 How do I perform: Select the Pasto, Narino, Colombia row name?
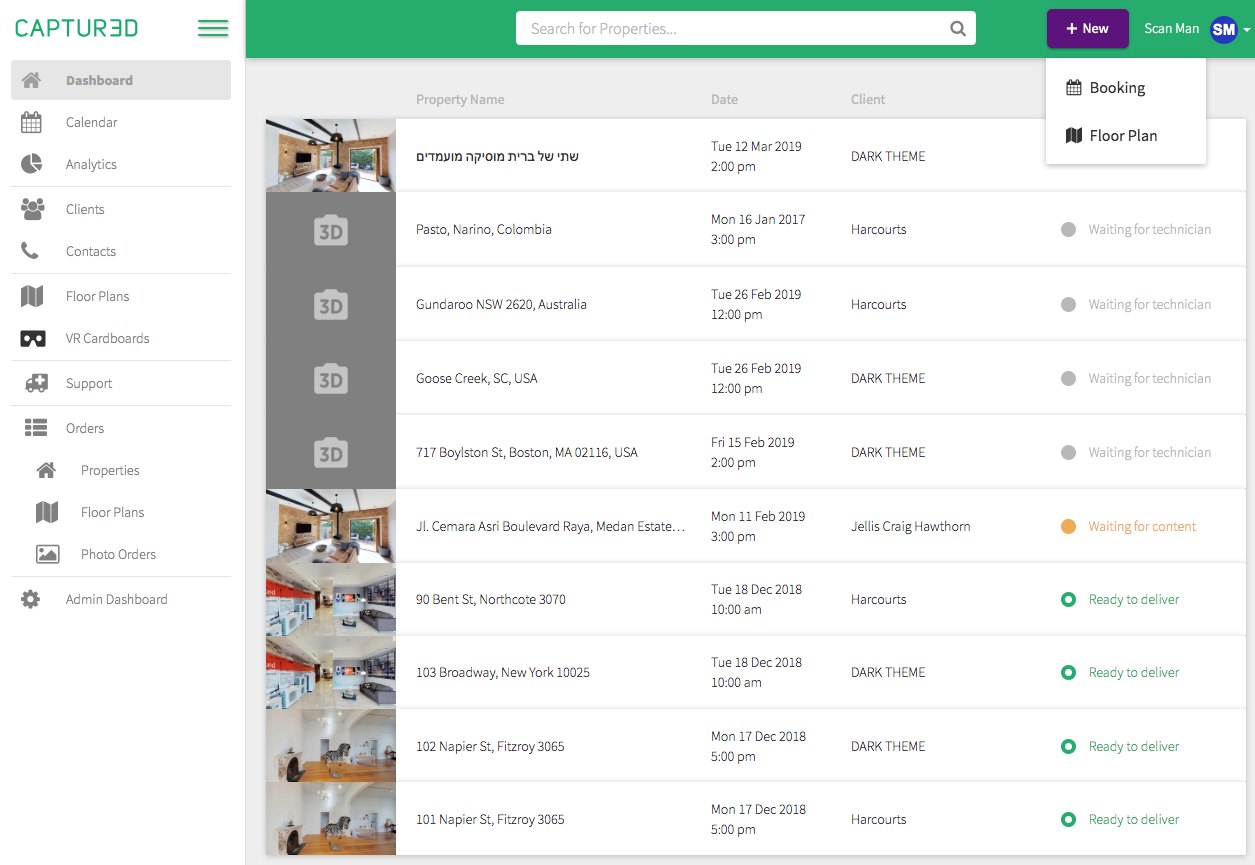coord(484,229)
